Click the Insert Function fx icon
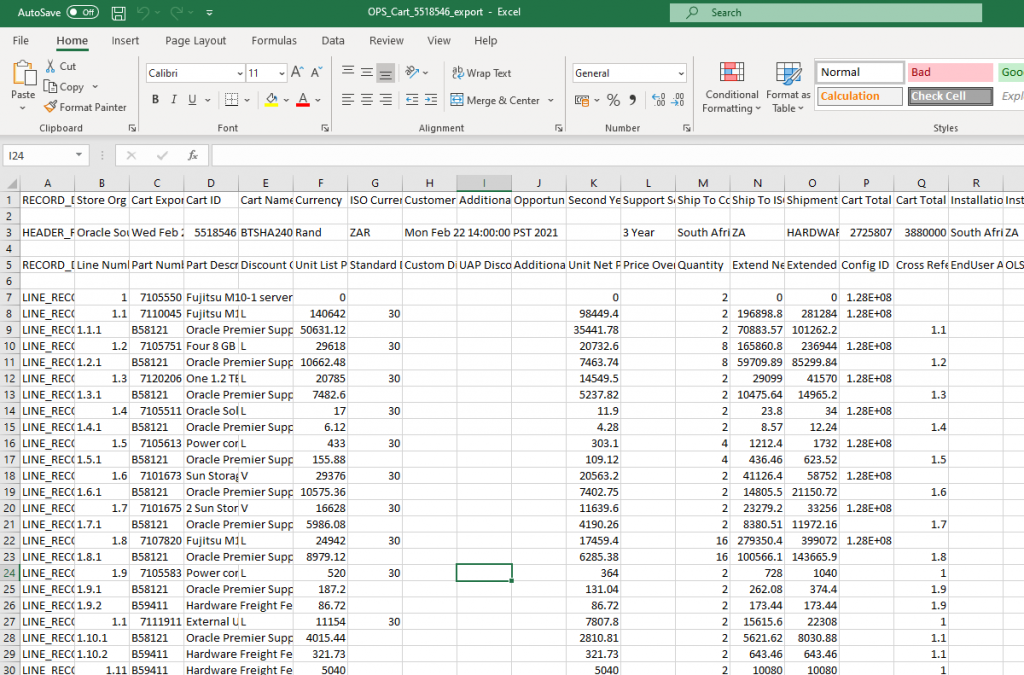This screenshot has height=675, width=1024. tap(192, 156)
